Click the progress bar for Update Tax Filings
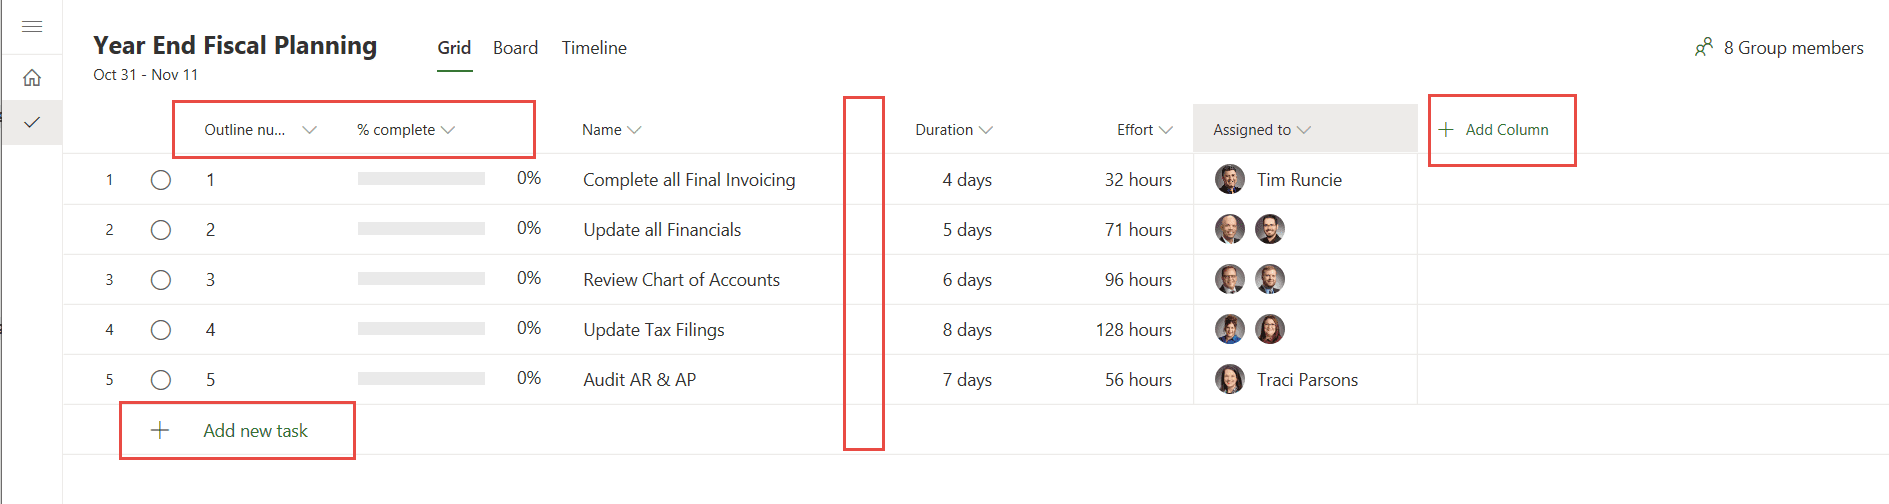1889x504 pixels. (x=421, y=329)
